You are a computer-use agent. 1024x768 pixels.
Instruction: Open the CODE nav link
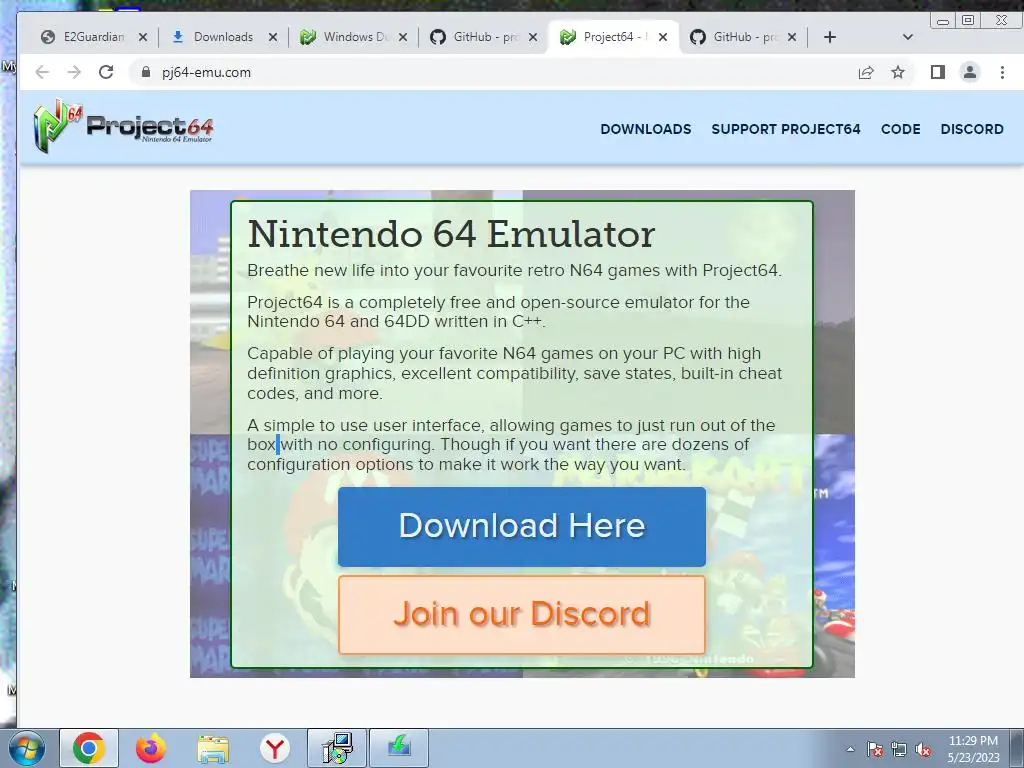tap(900, 129)
